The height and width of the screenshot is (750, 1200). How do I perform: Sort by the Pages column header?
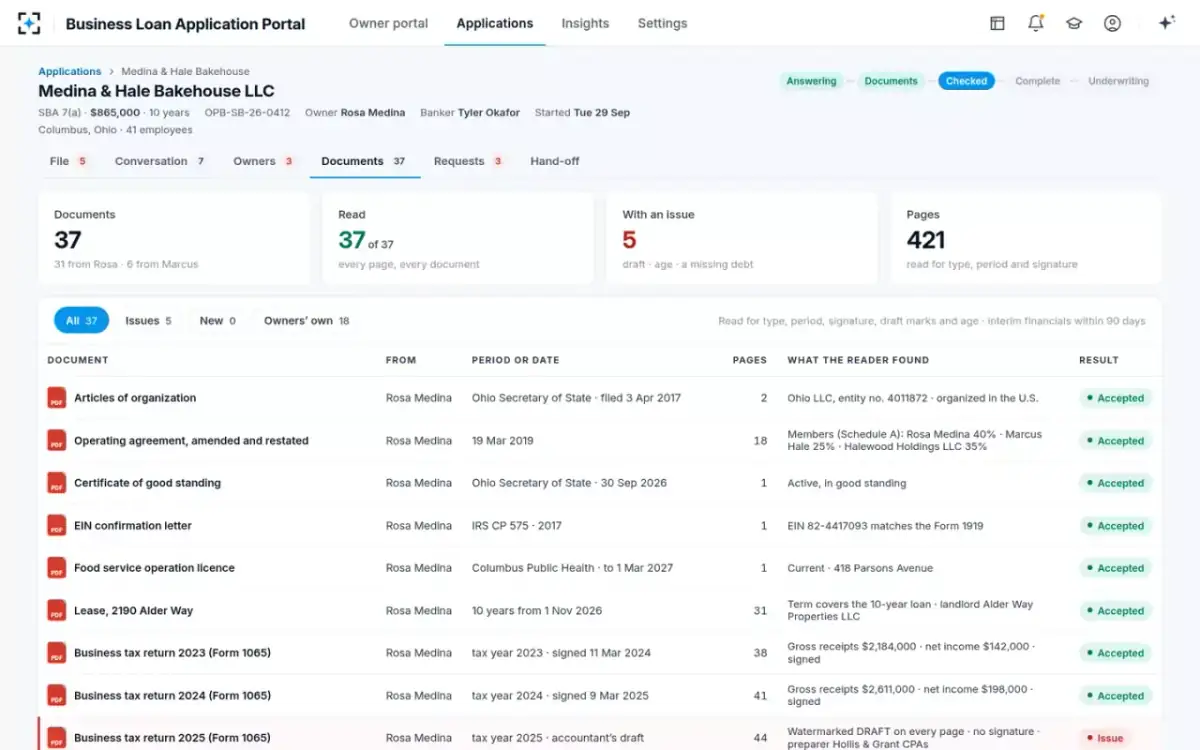pos(750,360)
